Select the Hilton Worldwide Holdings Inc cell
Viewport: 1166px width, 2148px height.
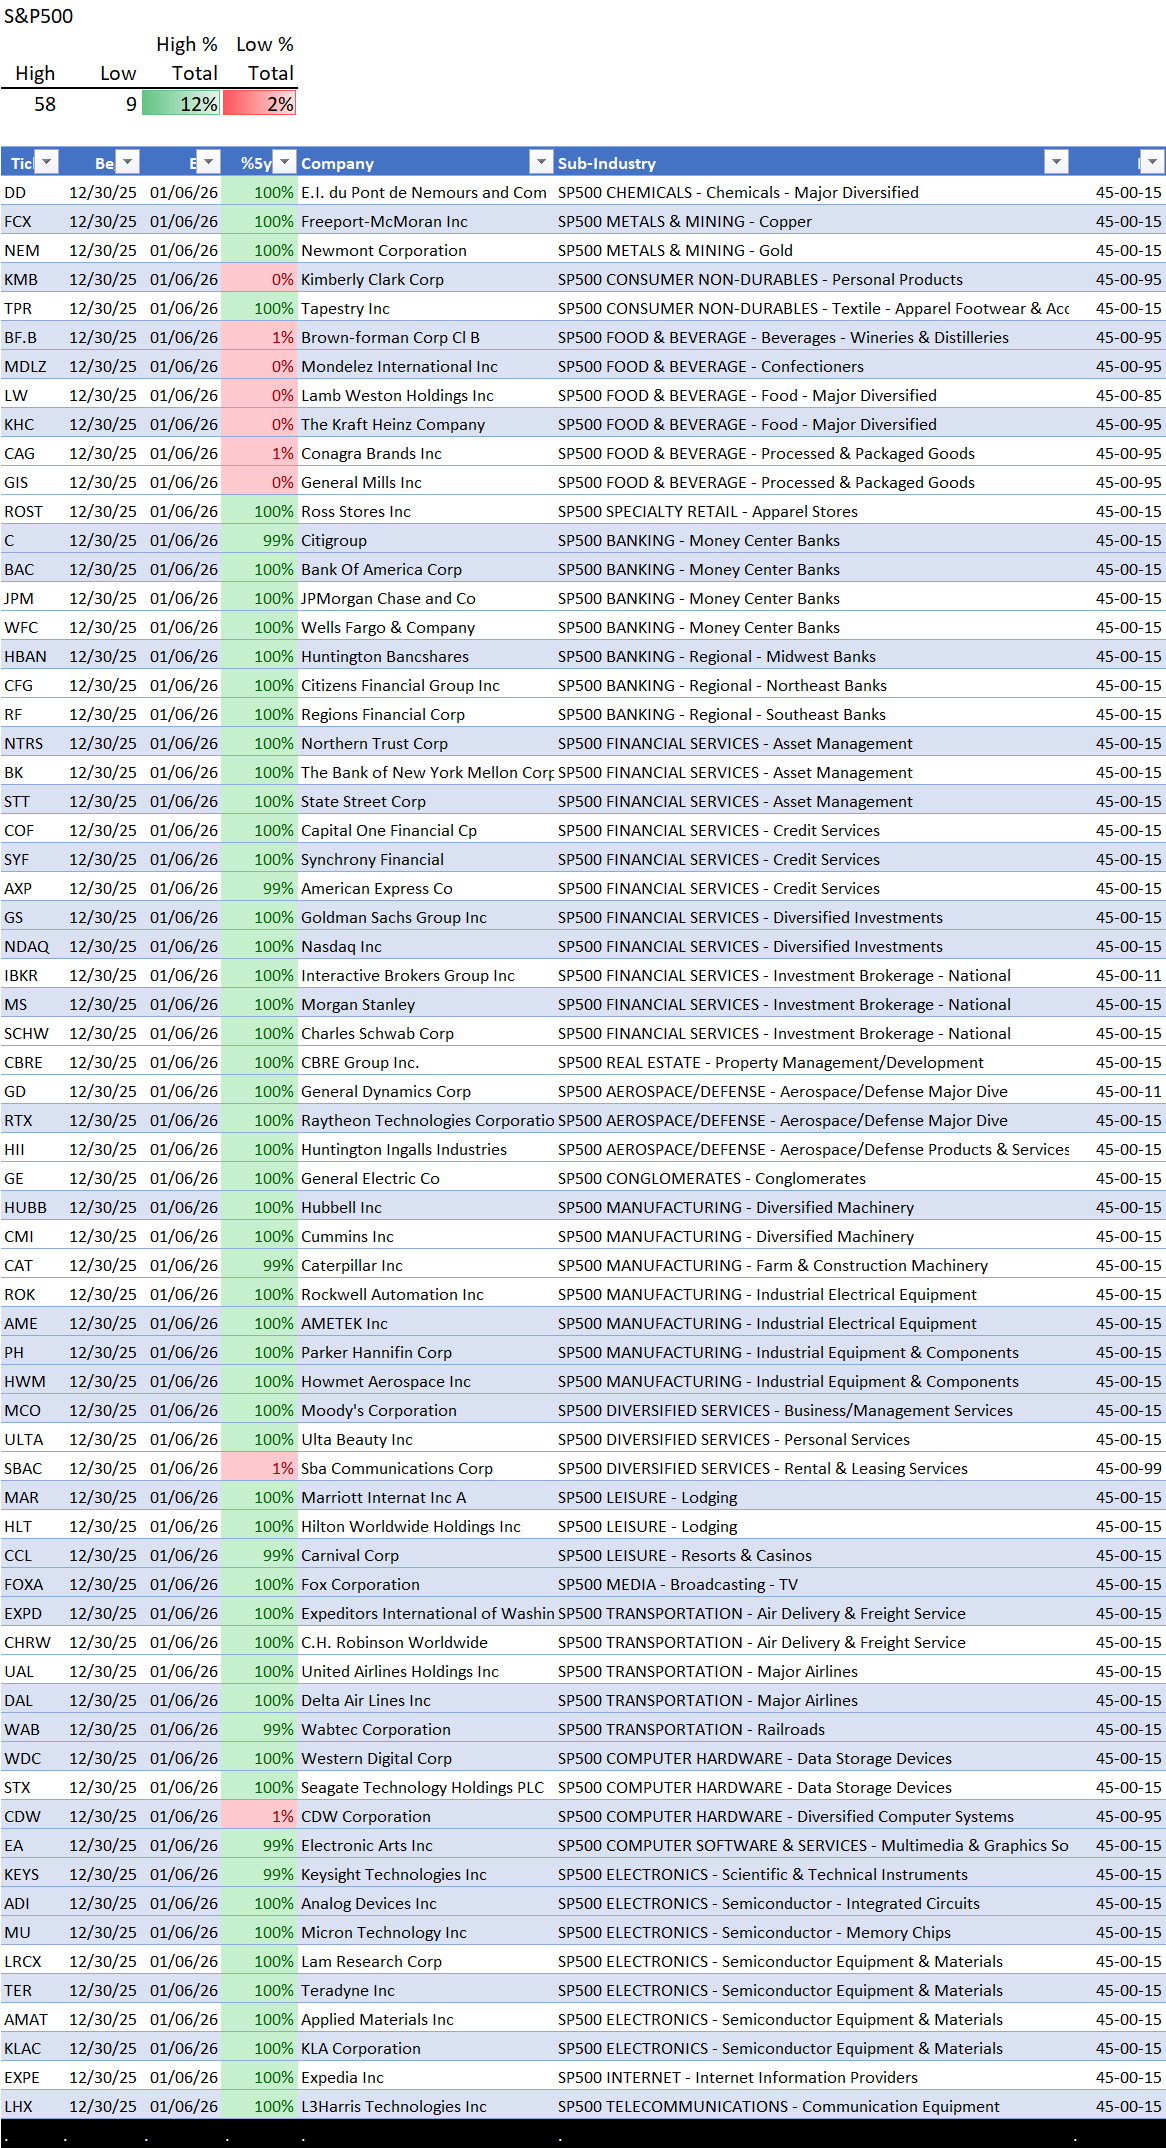(x=426, y=1526)
